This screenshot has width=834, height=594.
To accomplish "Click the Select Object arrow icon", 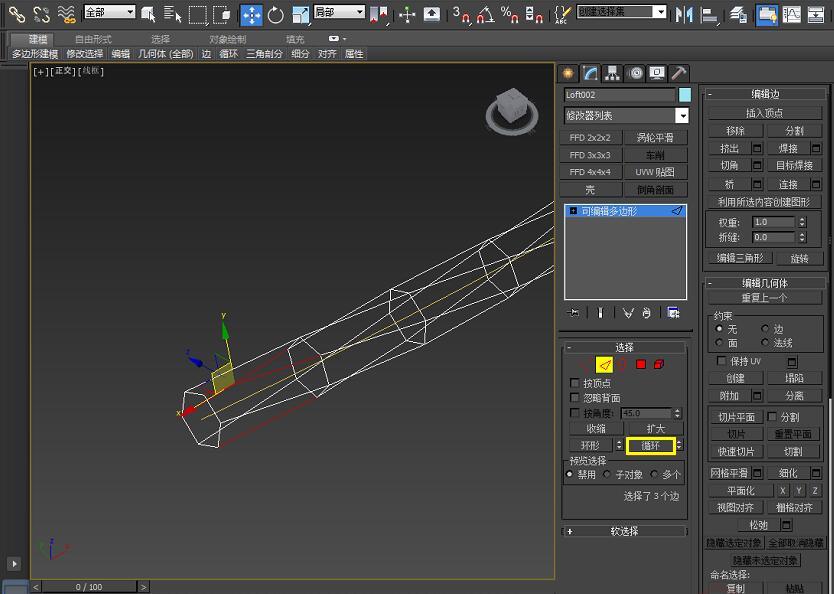I will pyautogui.click(x=149, y=14).
